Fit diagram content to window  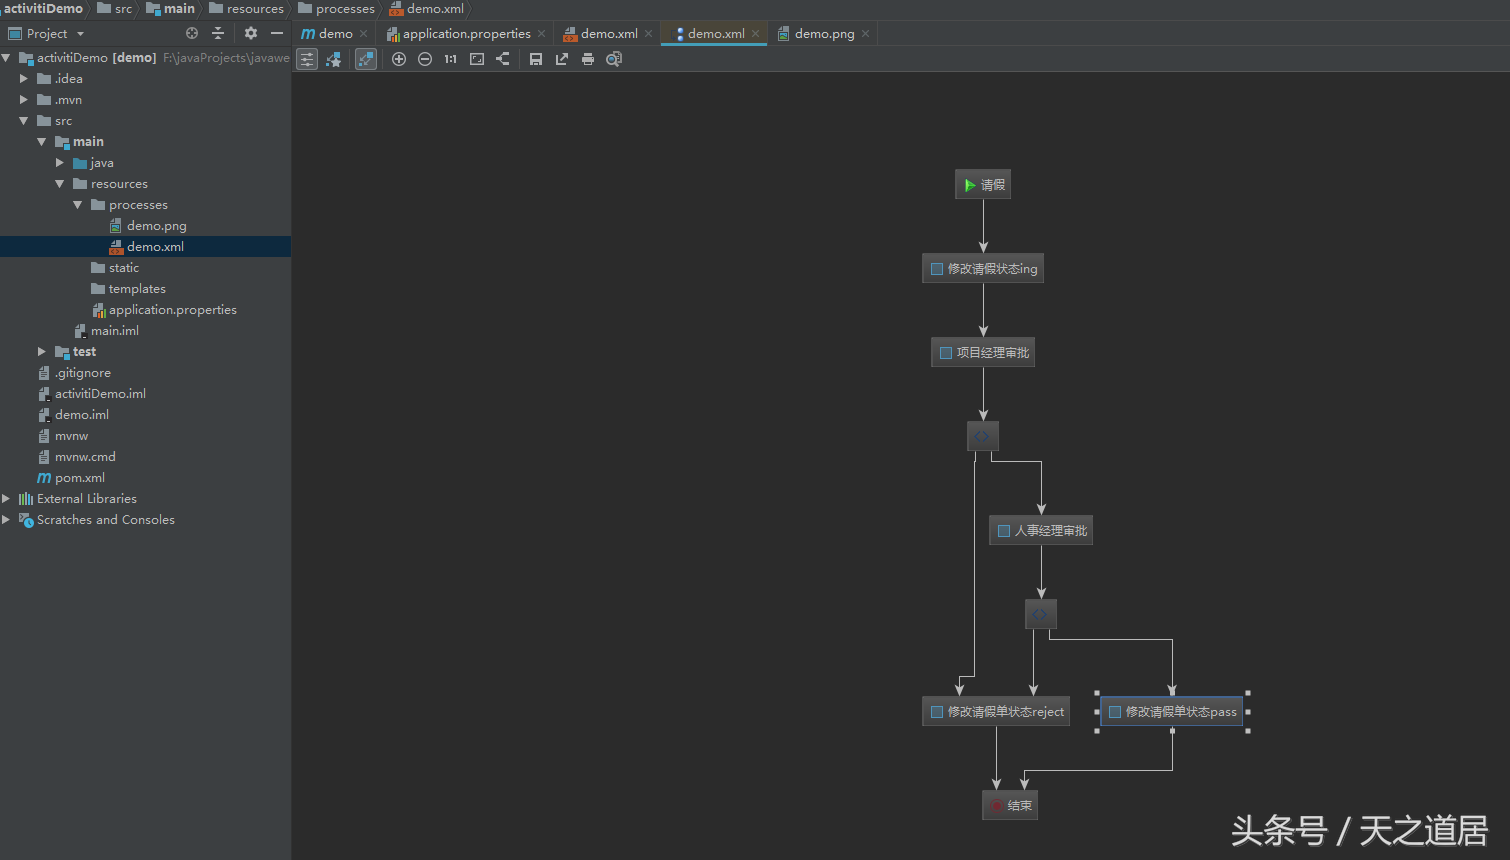coord(477,59)
